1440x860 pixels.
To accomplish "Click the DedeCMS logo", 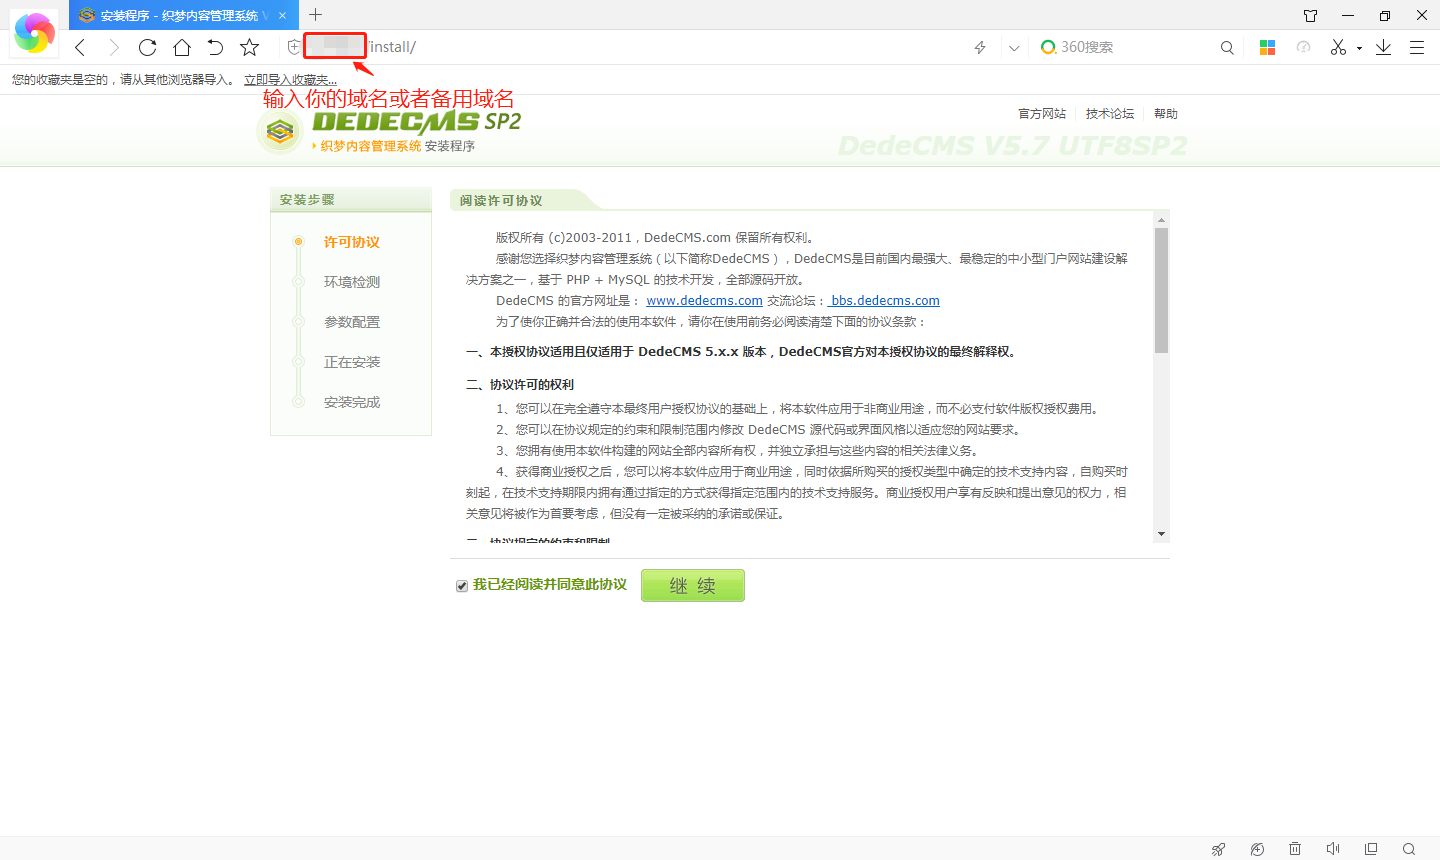I will tap(390, 130).
